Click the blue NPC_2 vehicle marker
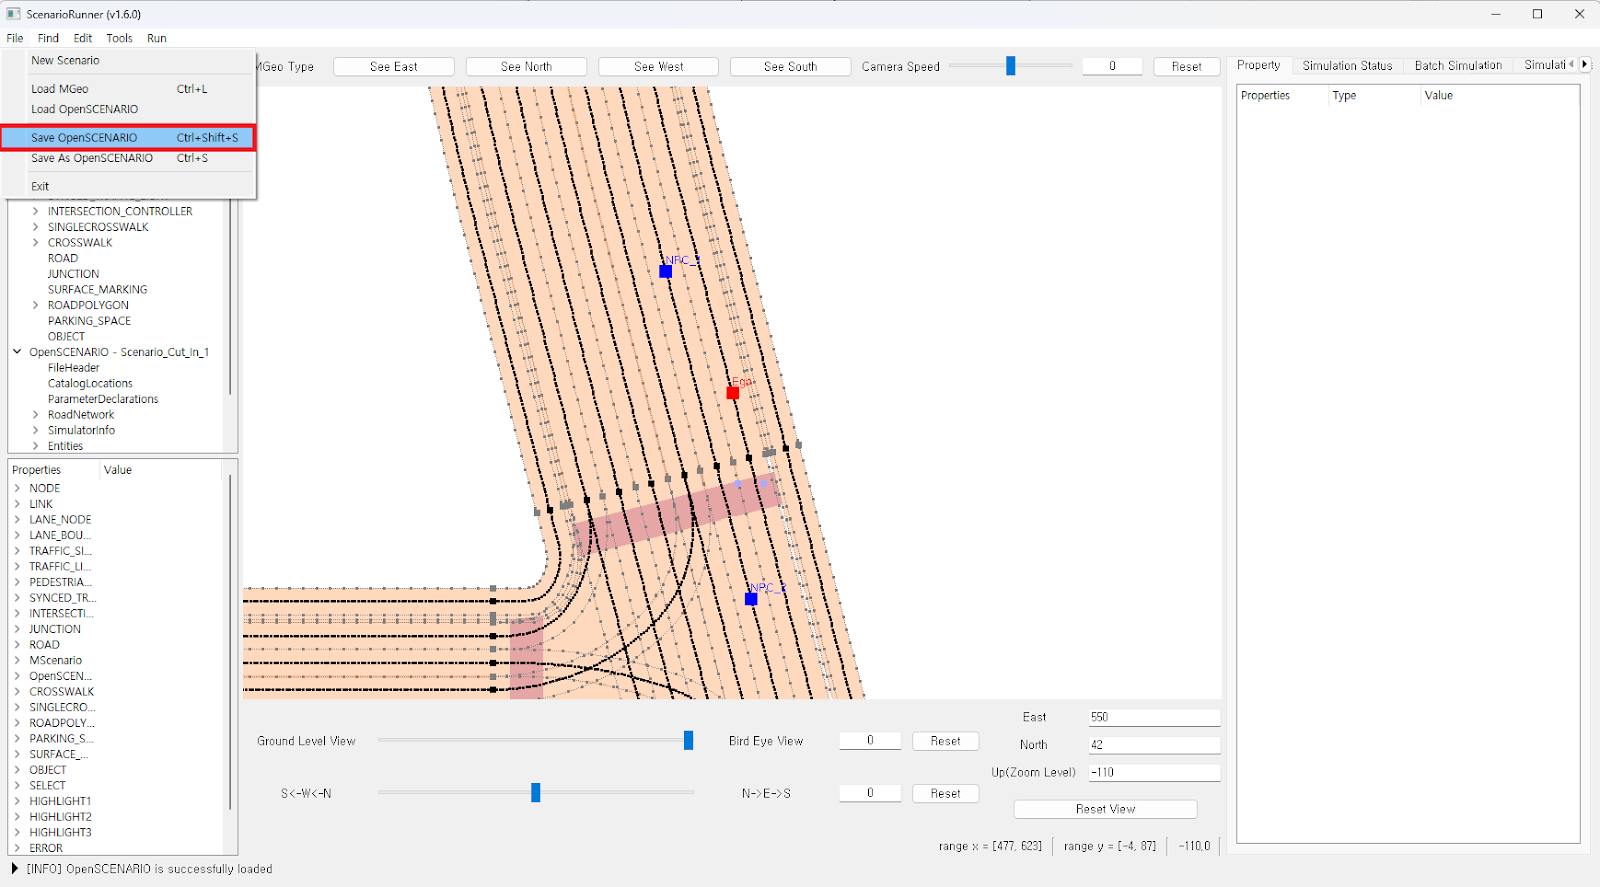This screenshot has height=887, width=1600. click(751, 599)
